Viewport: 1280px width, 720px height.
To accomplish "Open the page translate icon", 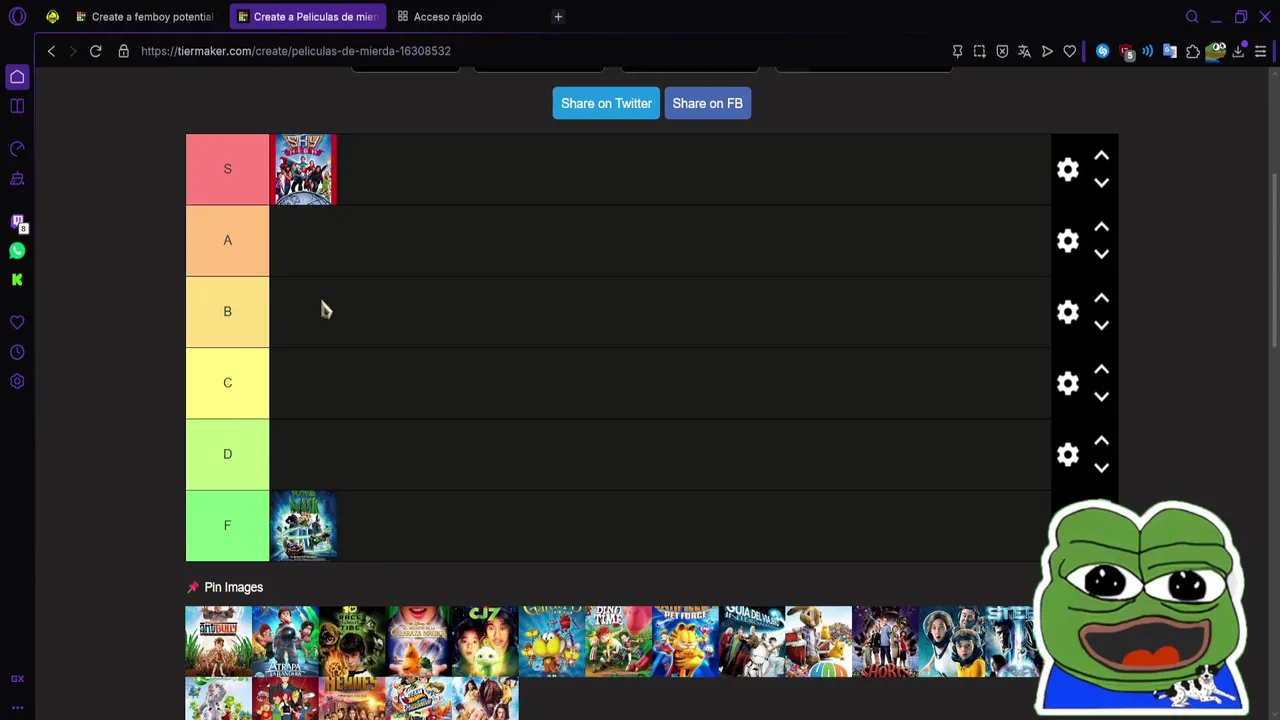I will pyautogui.click(x=1024, y=51).
